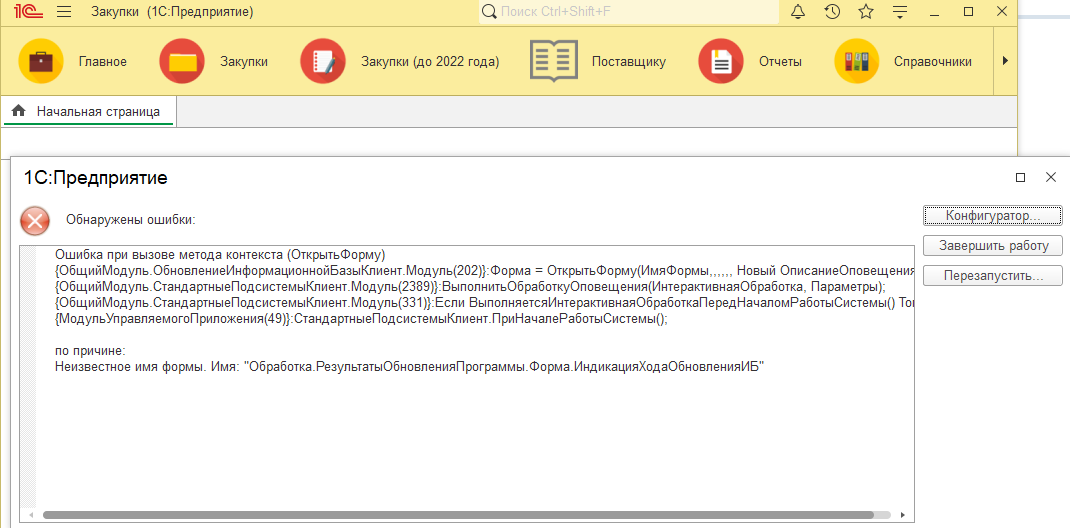1070x528 pixels.
Task: Open the service settings menu icon
Action: pyautogui.click(x=901, y=12)
